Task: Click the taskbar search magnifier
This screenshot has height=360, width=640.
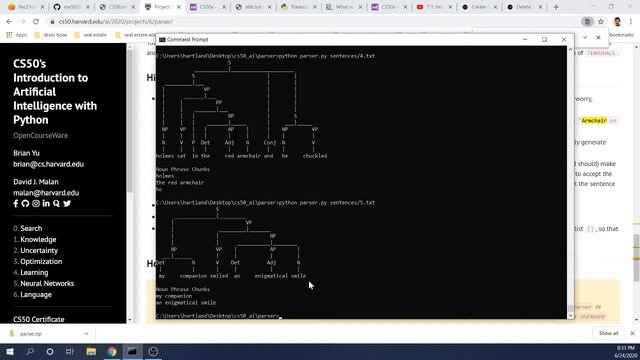Action: (x=30, y=351)
